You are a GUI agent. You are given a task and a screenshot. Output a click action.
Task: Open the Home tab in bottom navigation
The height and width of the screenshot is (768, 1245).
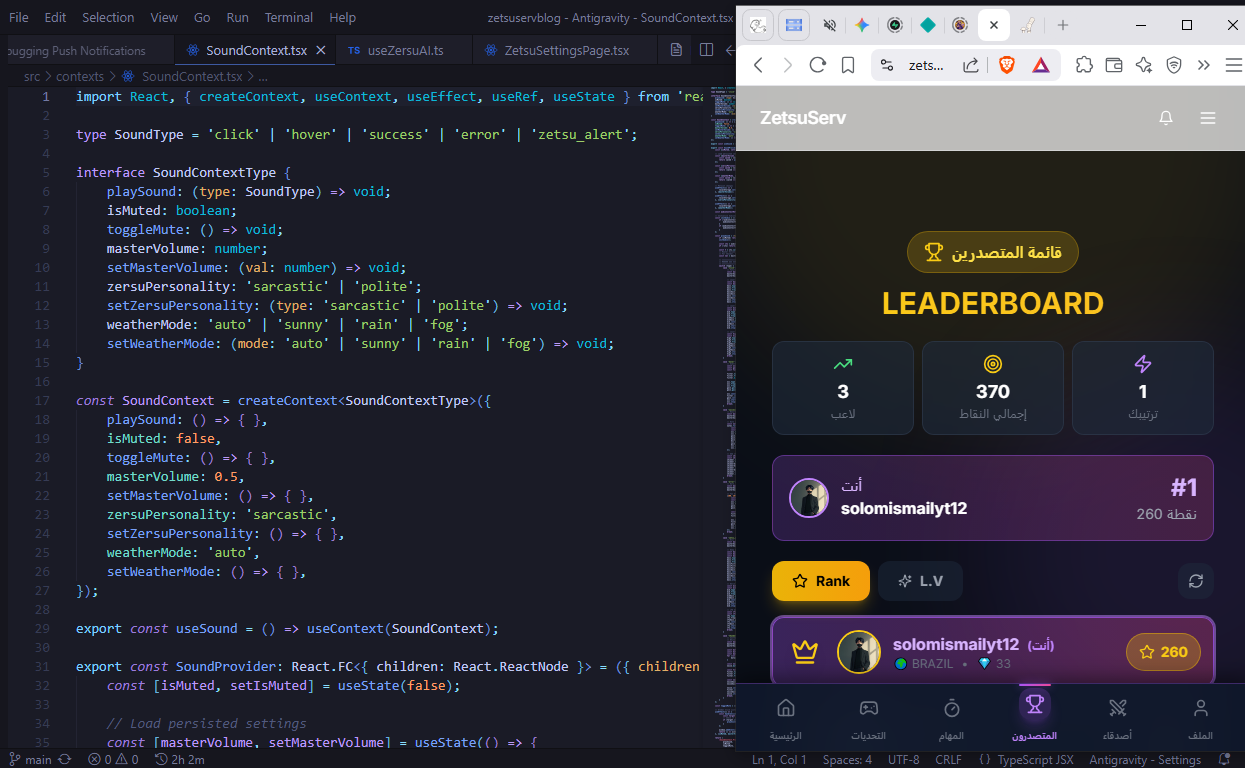coord(785,718)
